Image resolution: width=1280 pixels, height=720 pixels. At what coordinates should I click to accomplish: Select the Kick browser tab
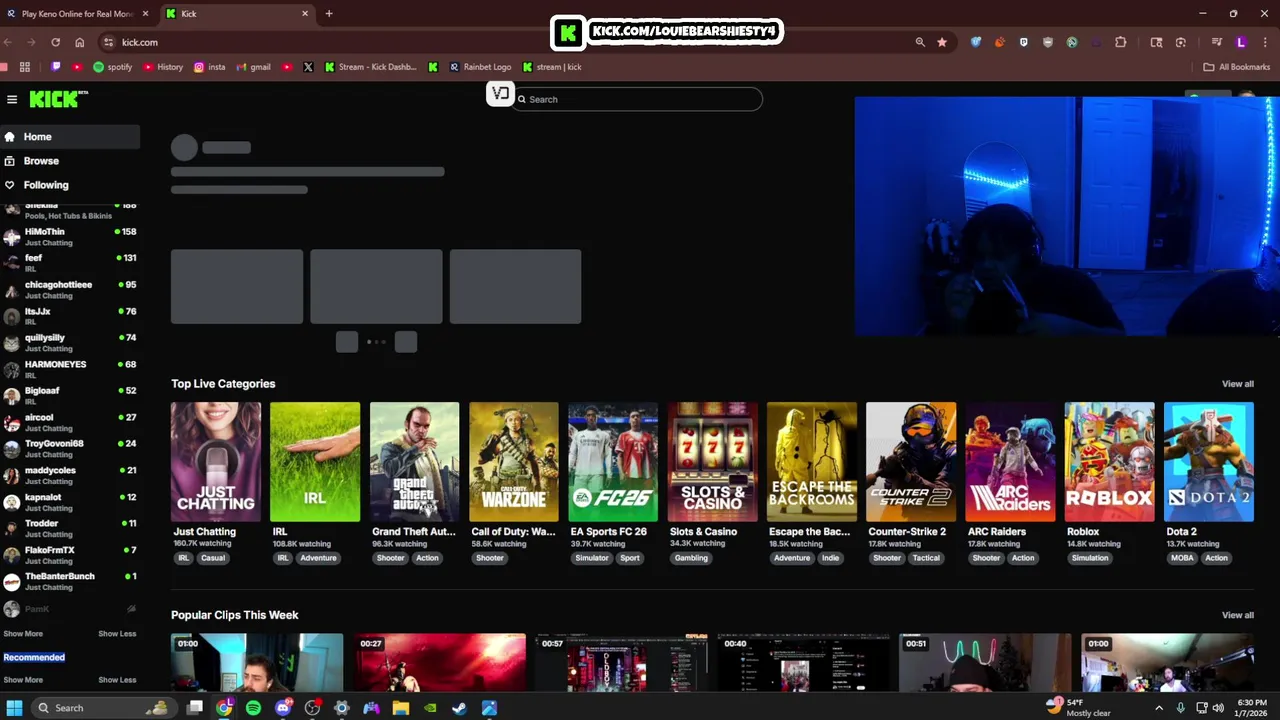click(237, 14)
